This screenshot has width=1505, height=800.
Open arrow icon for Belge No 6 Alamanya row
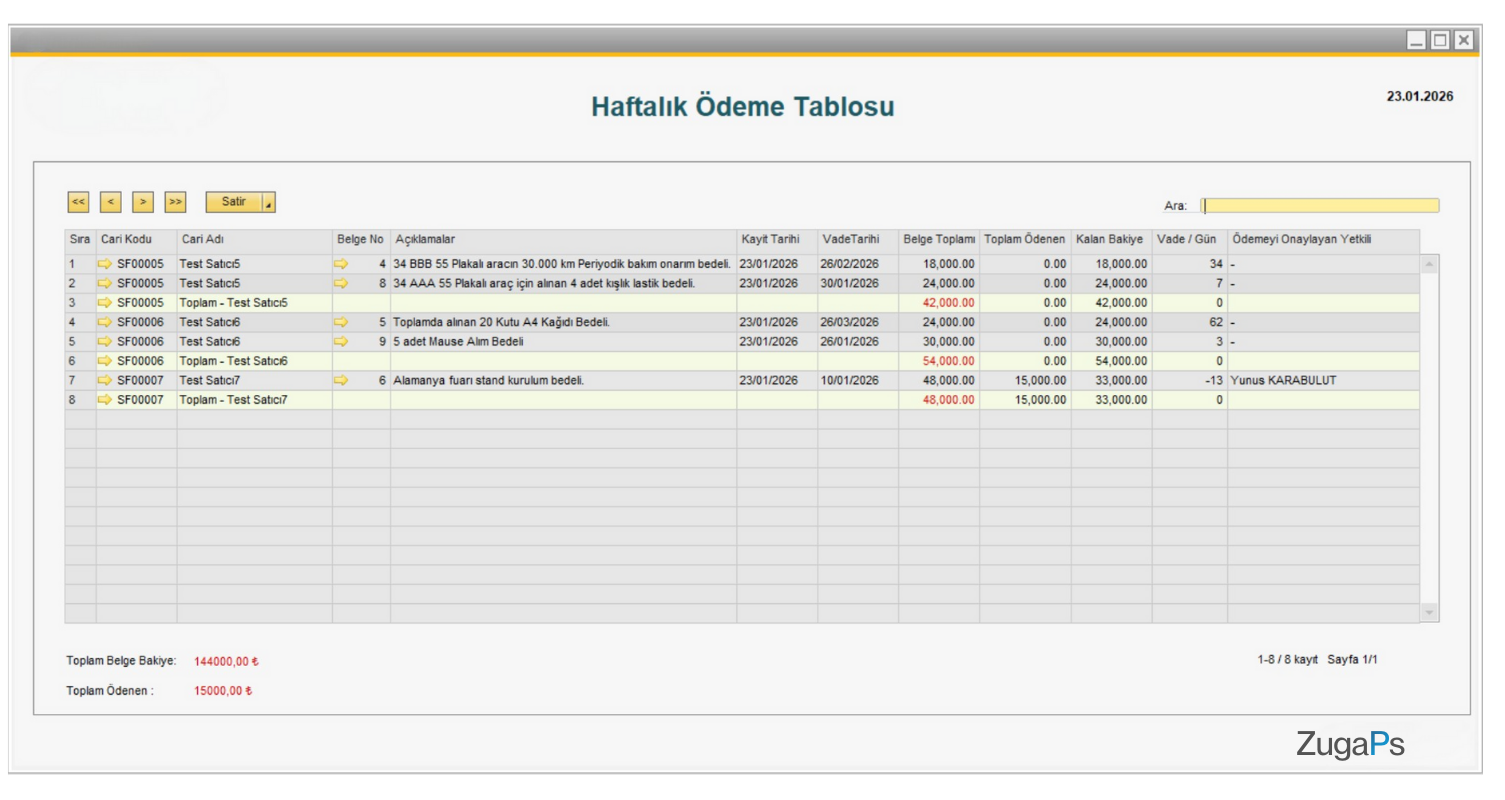pyautogui.click(x=342, y=380)
